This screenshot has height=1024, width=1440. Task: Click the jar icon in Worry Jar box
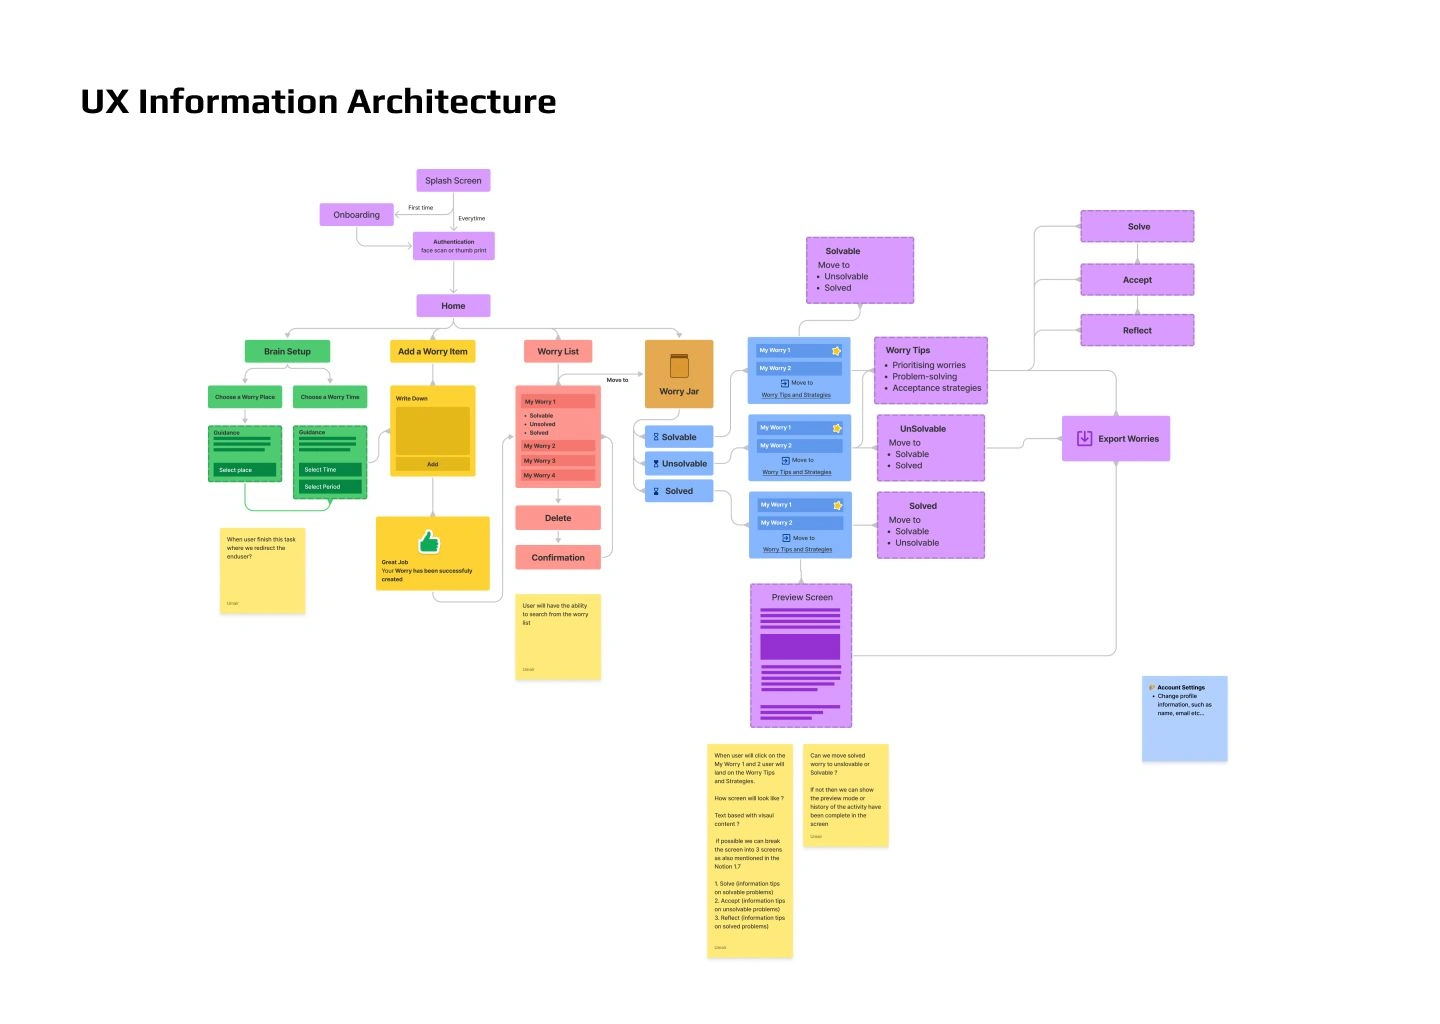[679, 365]
